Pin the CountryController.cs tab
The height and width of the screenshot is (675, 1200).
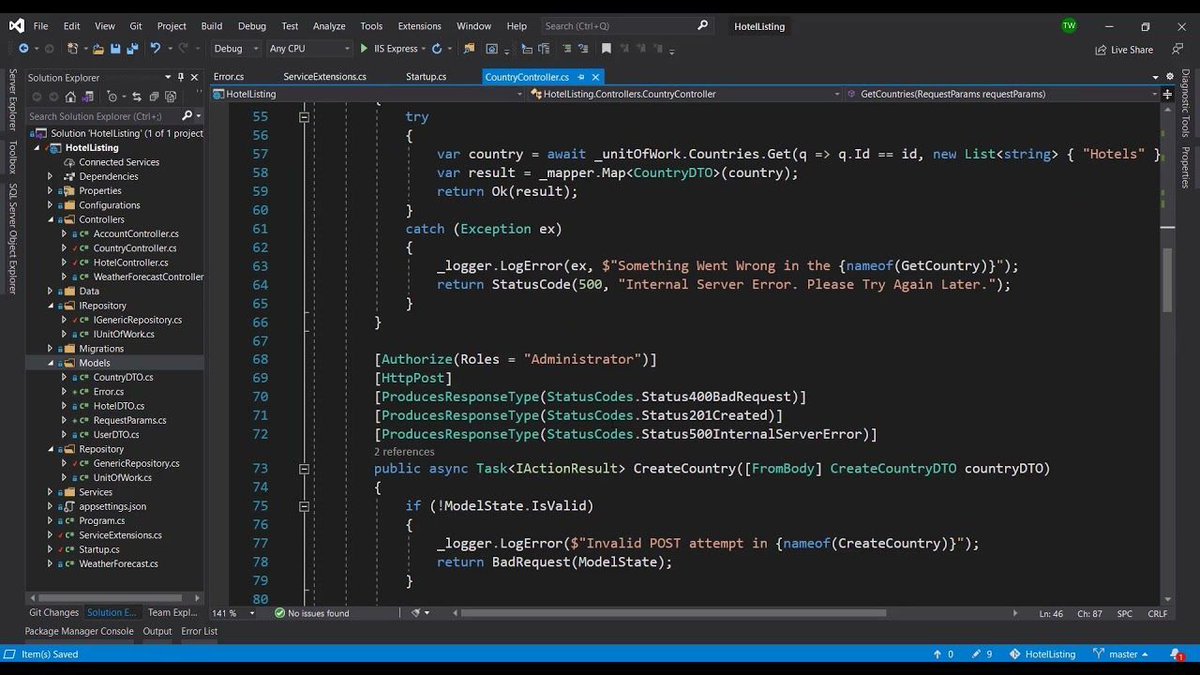(579, 77)
